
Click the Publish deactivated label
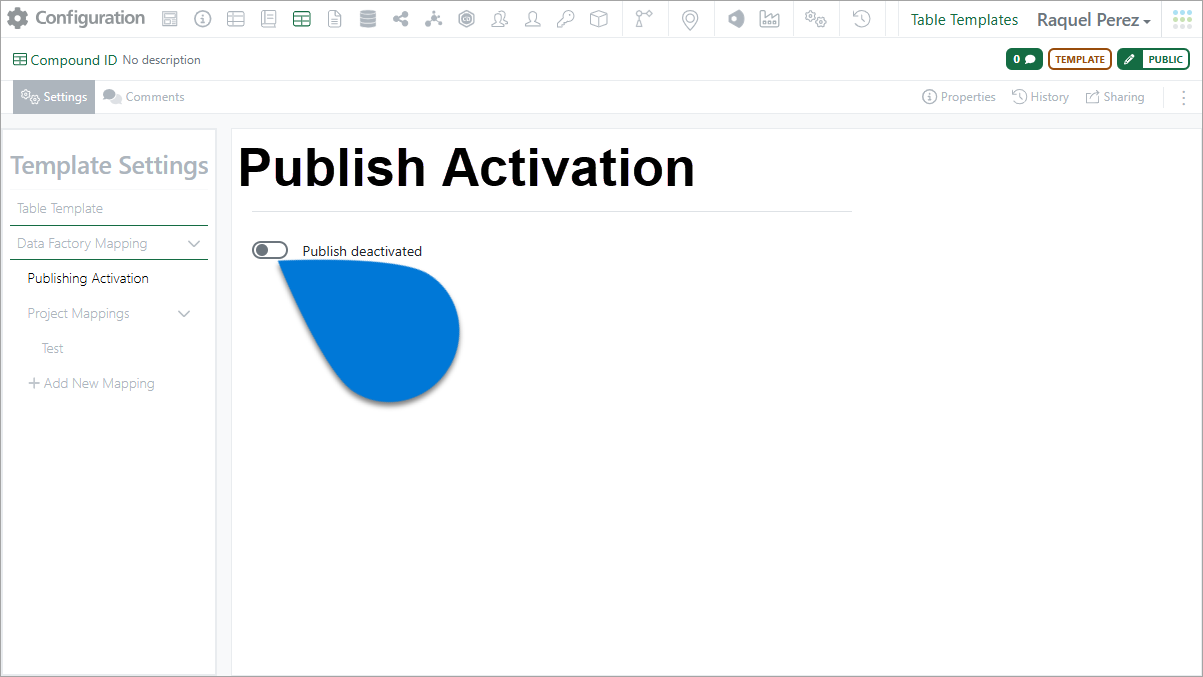pyautogui.click(x=362, y=251)
